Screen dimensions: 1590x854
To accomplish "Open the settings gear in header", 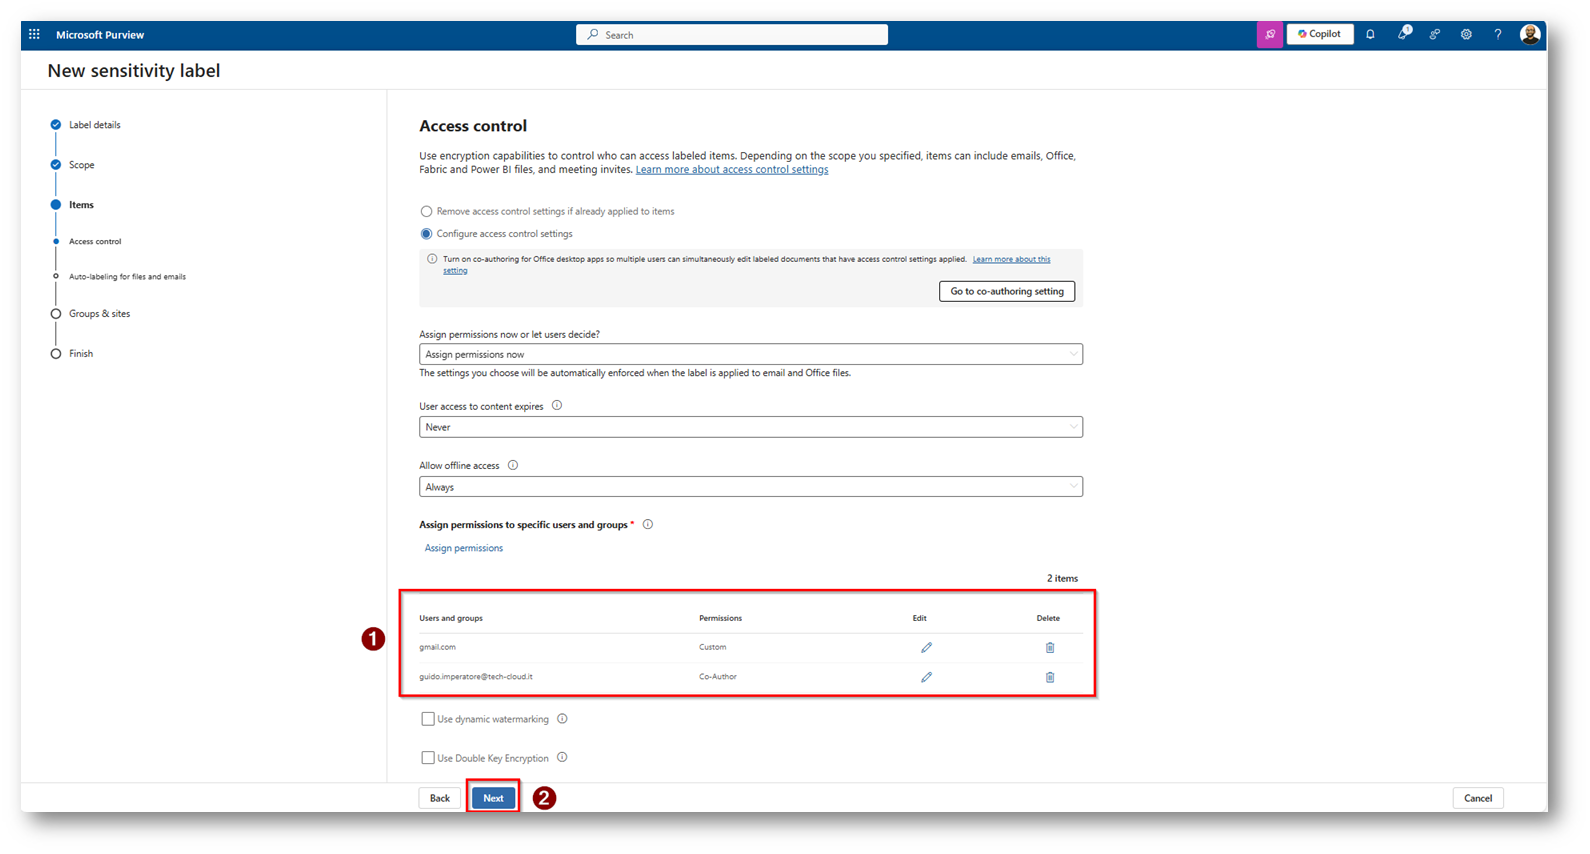I will (1466, 34).
